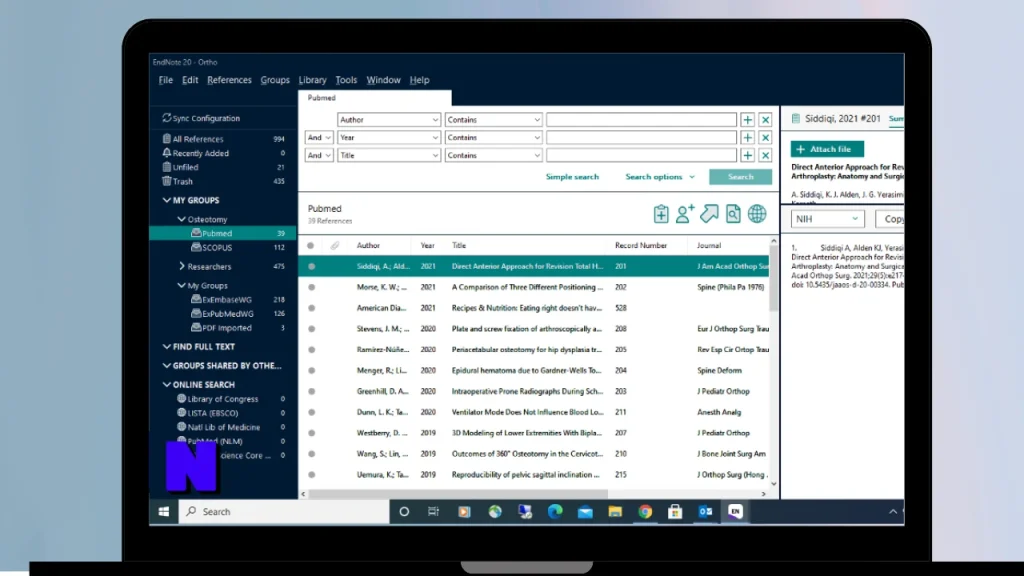Open the Unfiled references
This screenshot has width=1024, height=576.
[185, 167]
